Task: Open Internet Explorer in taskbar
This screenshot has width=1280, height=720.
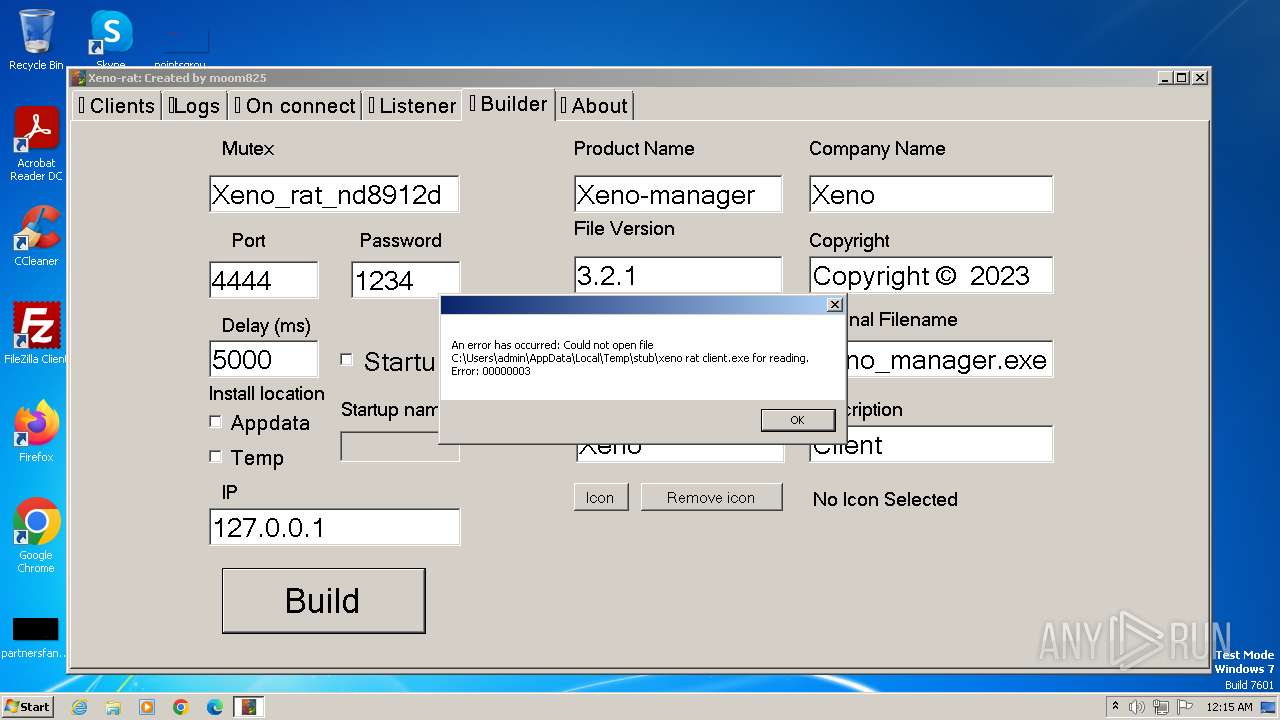Action: point(79,707)
